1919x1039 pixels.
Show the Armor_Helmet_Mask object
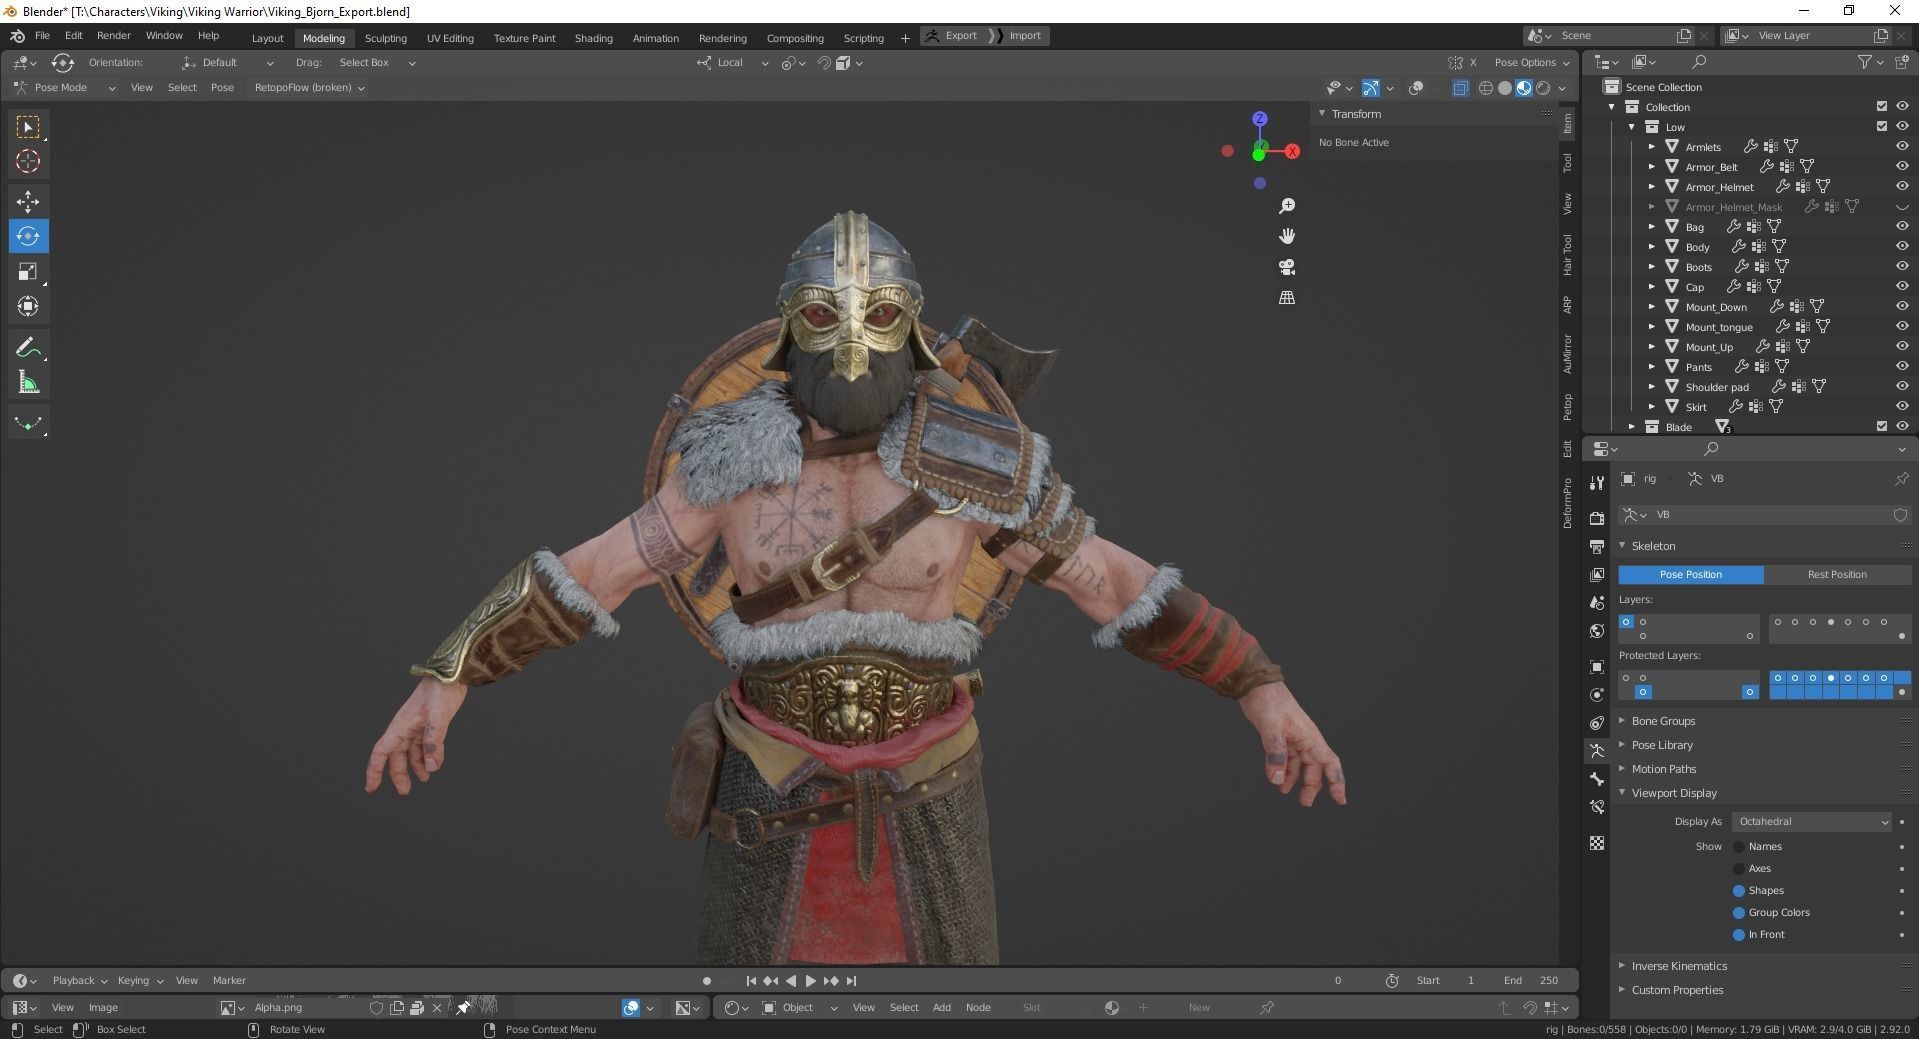click(1902, 207)
